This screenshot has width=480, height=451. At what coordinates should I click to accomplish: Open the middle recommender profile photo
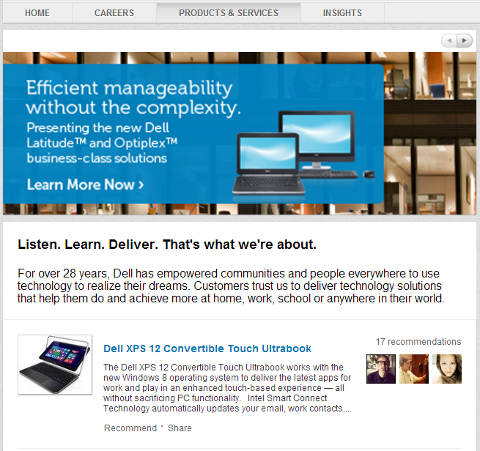[x=414, y=369]
